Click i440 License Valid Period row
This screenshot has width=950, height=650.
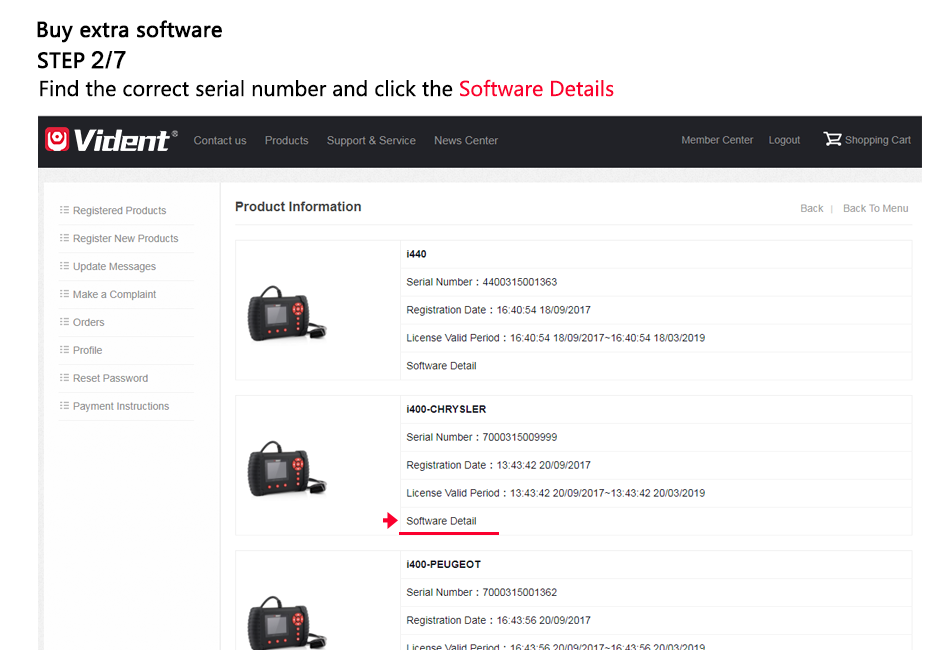[656, 338]
